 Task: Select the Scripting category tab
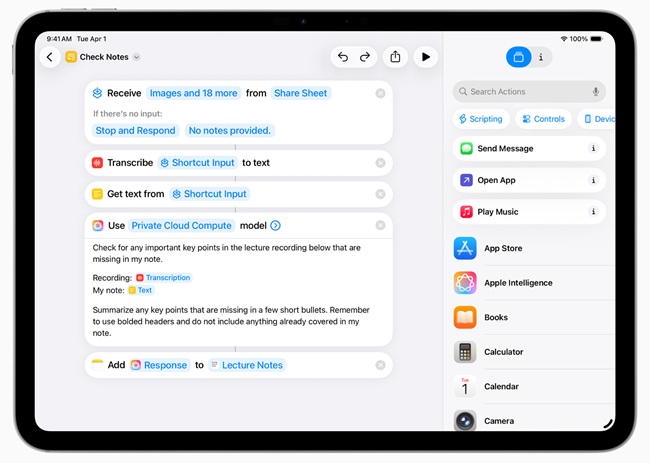coord(480,119)
